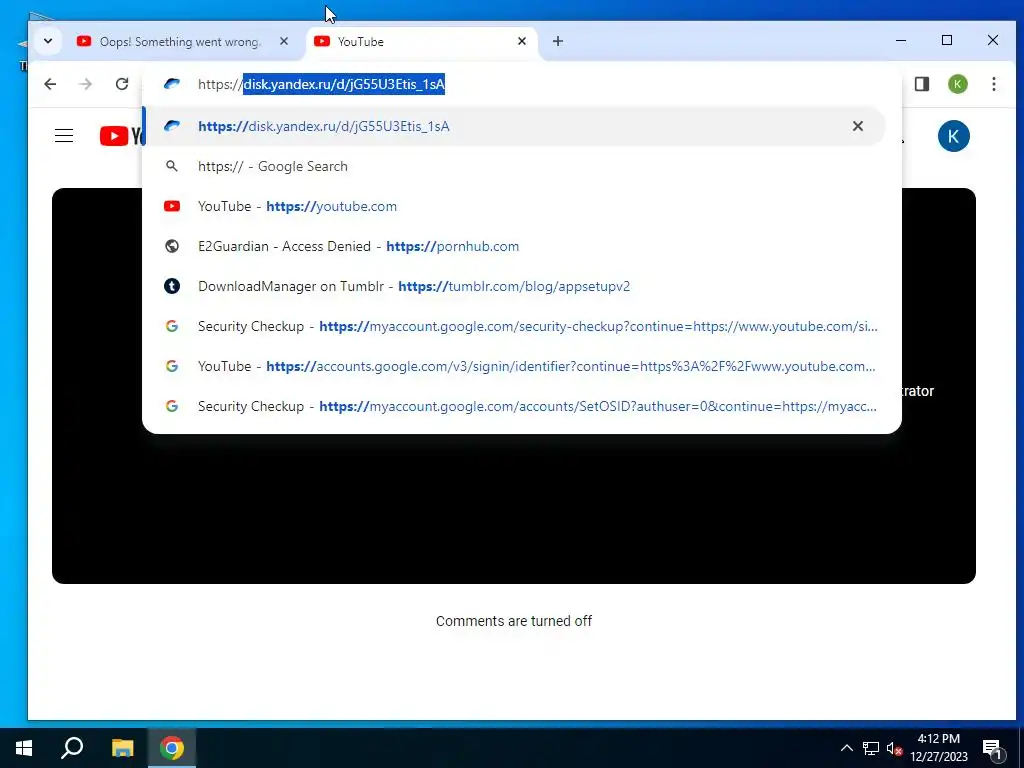Select the Security Checkup security-checkup suggestion
This screenshot has height=768, width=1024.
(x=513, y=326)
